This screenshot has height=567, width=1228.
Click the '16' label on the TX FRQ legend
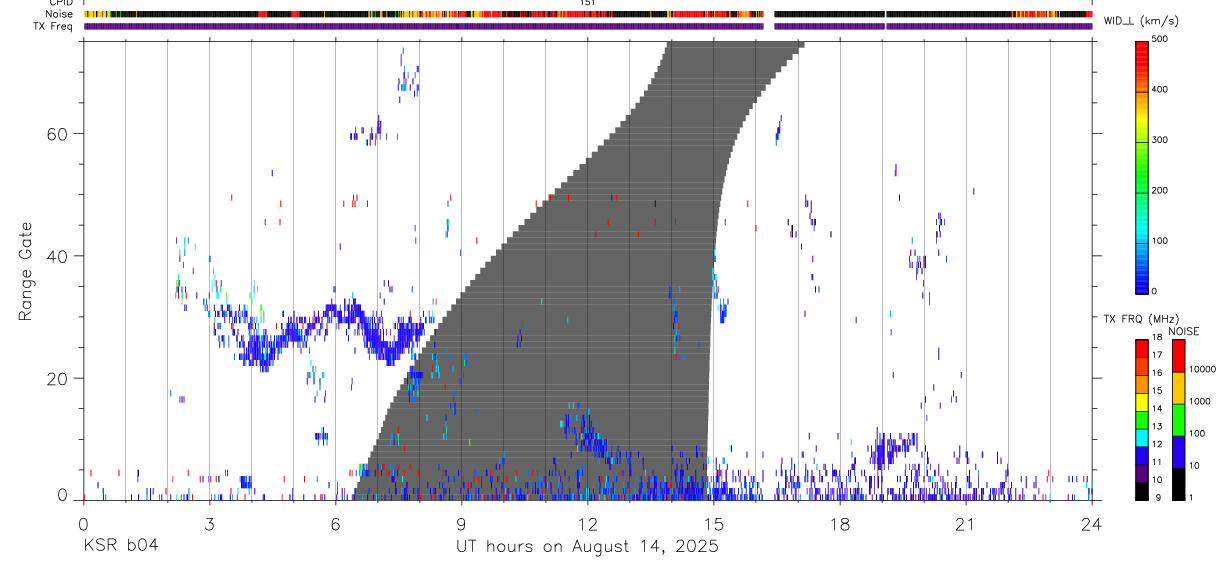coord(1156,373)
